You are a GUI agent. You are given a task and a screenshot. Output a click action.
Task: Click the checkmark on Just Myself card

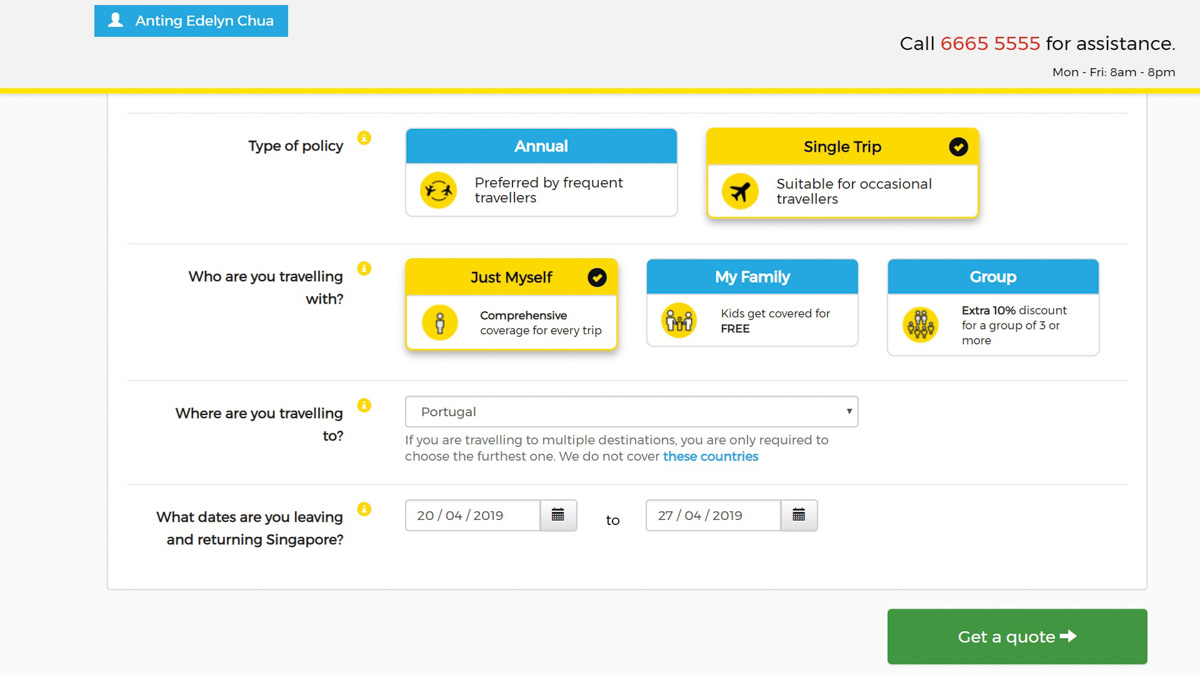point(597,278)
